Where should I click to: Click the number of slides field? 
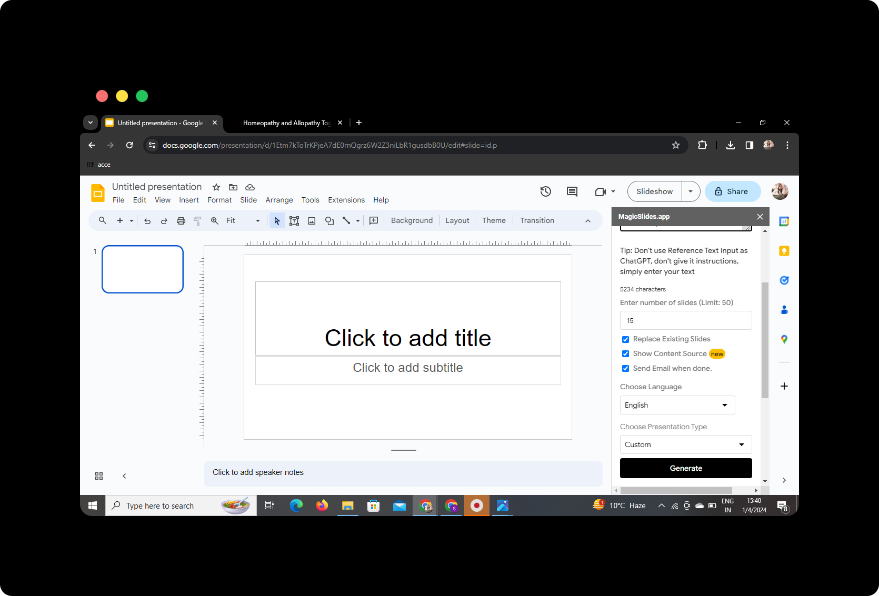tap(686, 321)
